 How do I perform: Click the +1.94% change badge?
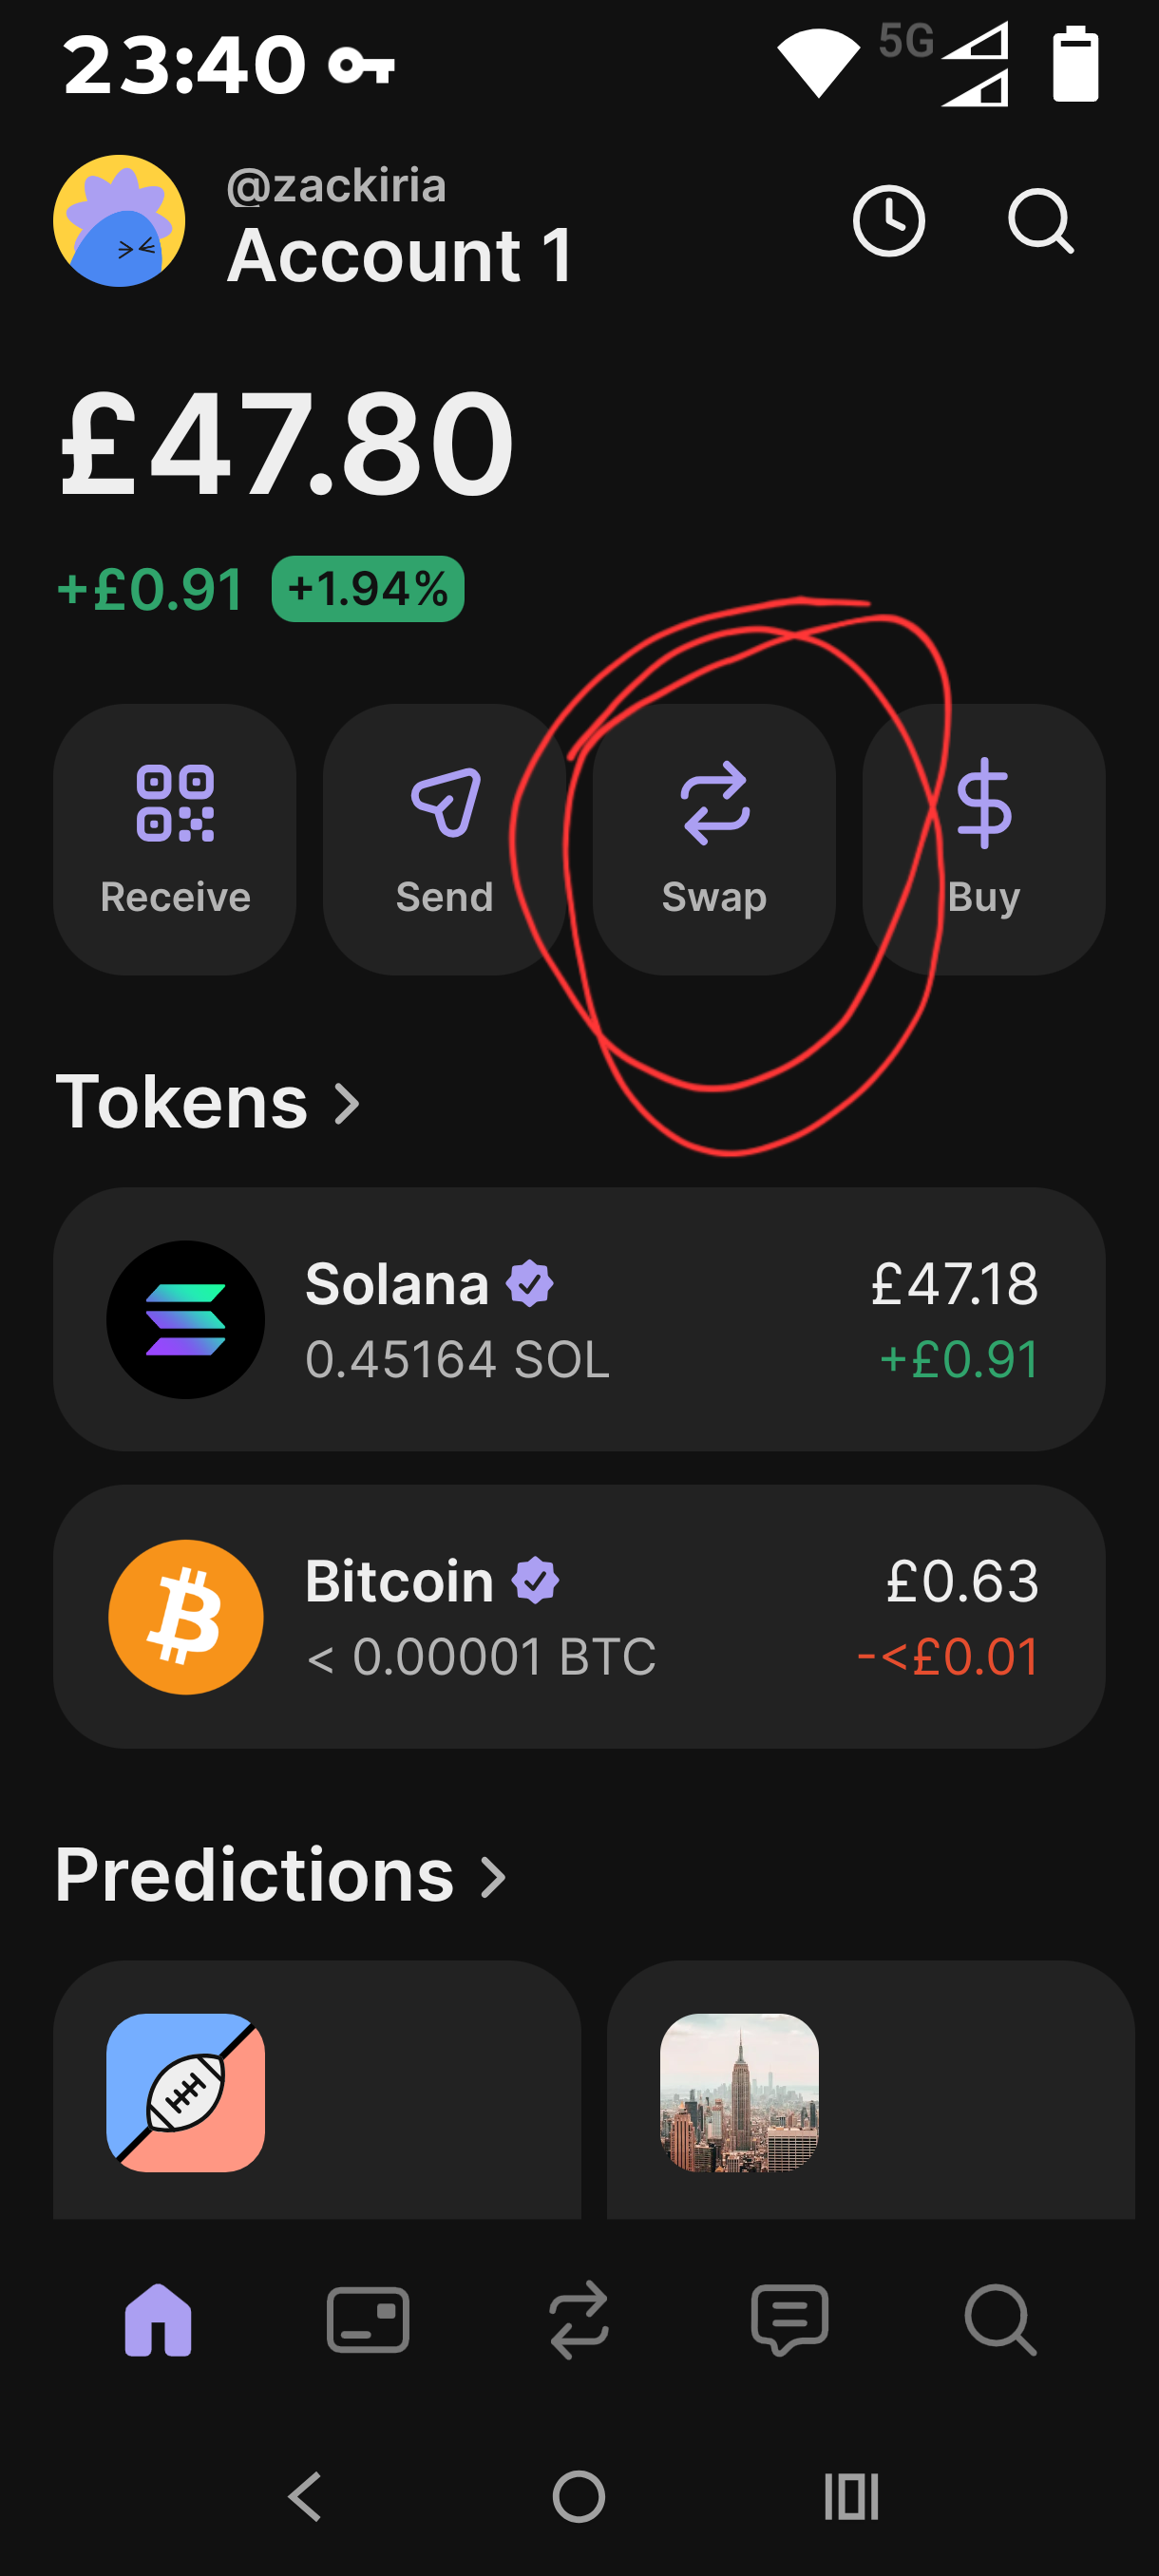(368, 589)
